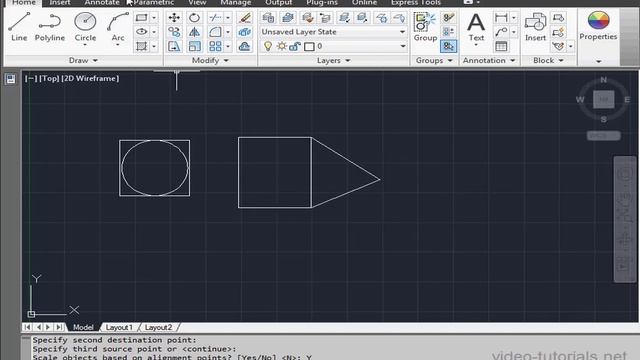Viewport: 640px width, 360px height.
Task: Click the [Top] view control
Action: [x=49, y=78]
